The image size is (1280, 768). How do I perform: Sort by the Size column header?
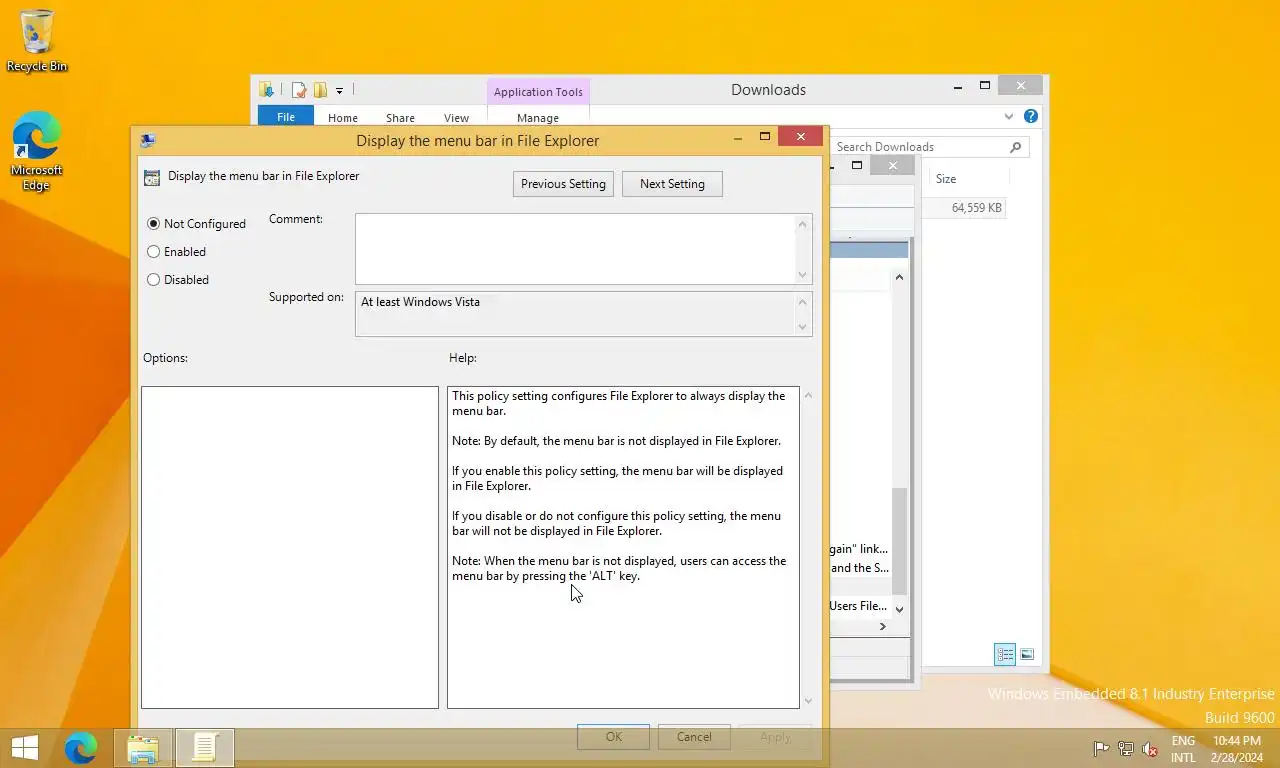click(946, 179)
